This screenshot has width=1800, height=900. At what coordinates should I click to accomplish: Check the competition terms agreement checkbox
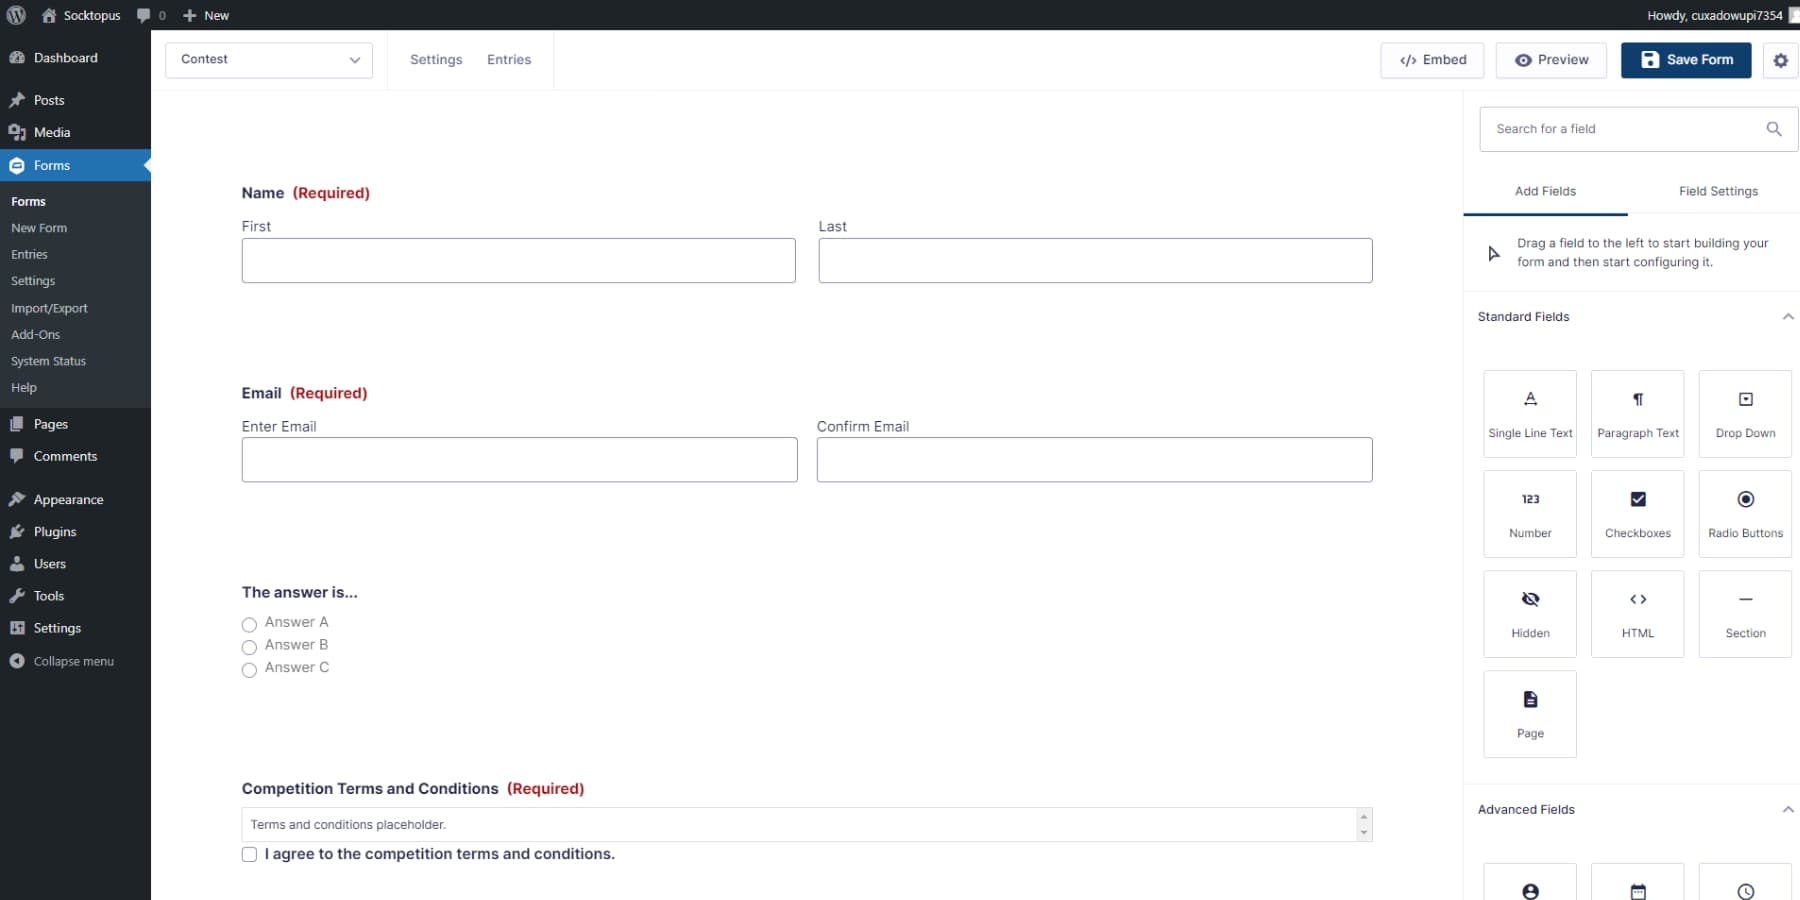249,855
